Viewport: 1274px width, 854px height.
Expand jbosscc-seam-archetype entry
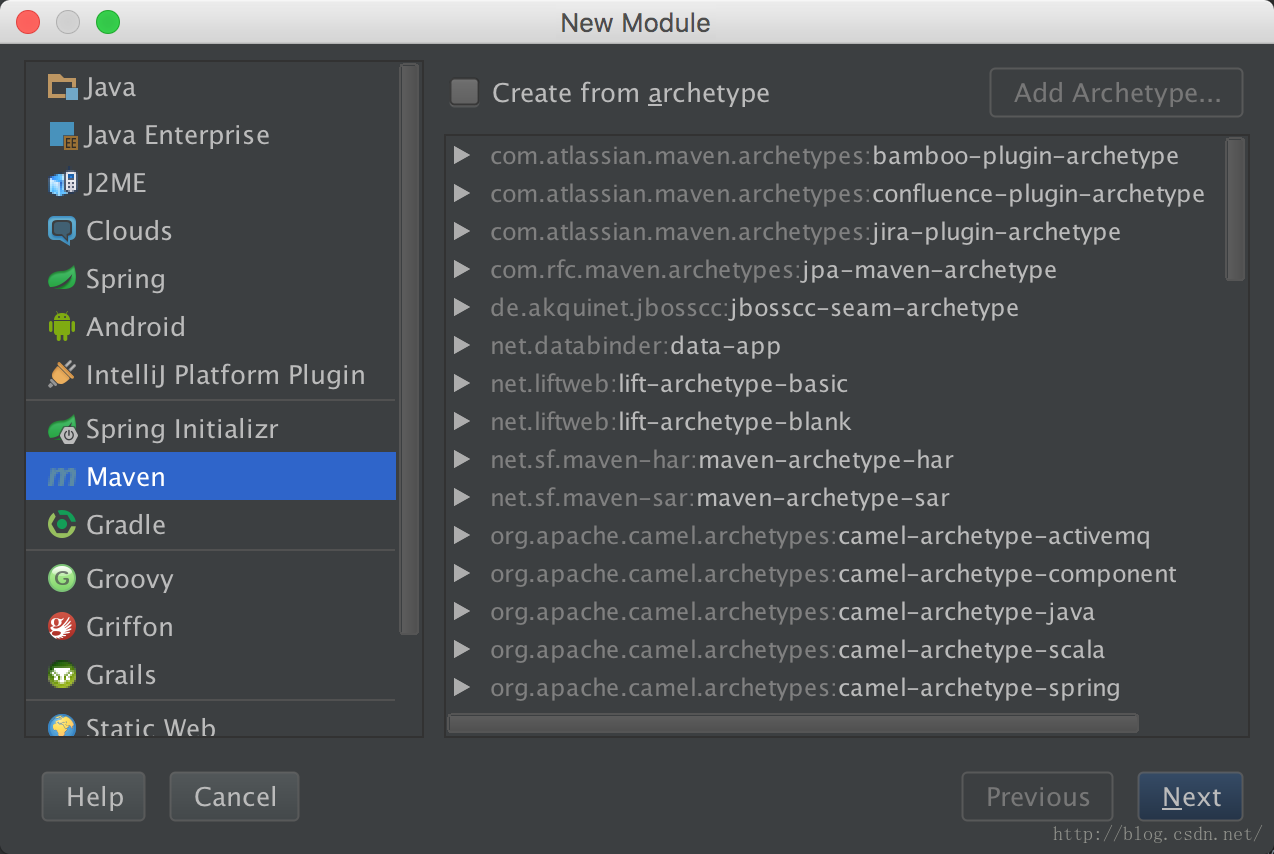click(461, 307)
